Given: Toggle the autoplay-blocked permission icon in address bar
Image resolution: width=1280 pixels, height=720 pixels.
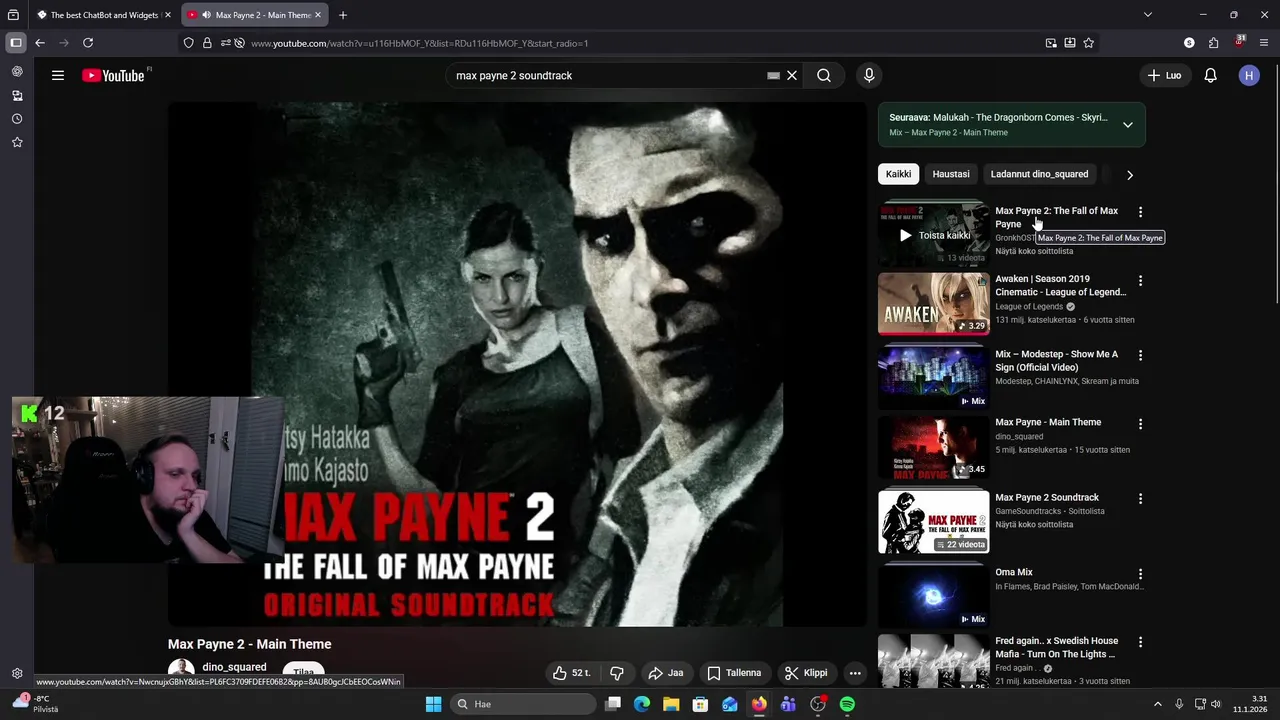Looking at the screenshot, I should (x=239, y=43).
